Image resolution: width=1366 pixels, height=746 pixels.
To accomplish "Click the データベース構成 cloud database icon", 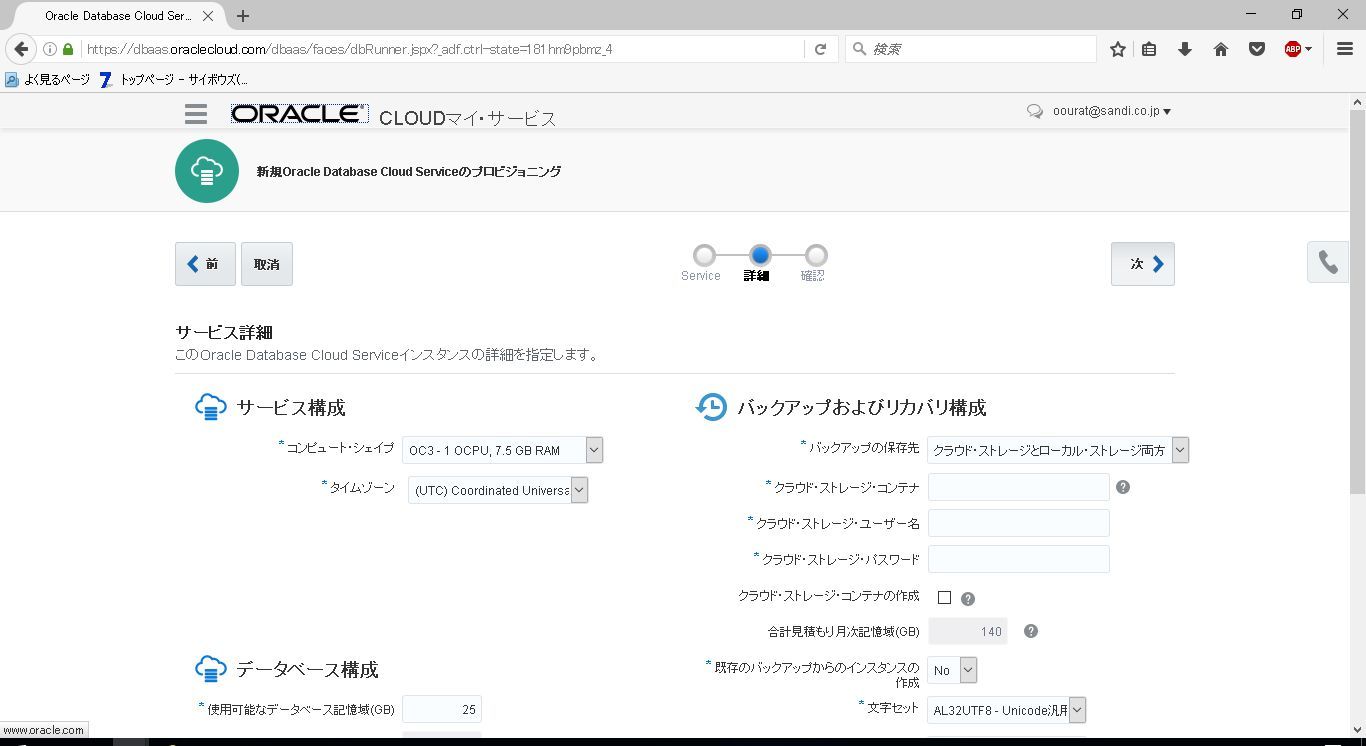I will (x=210, y=669).
